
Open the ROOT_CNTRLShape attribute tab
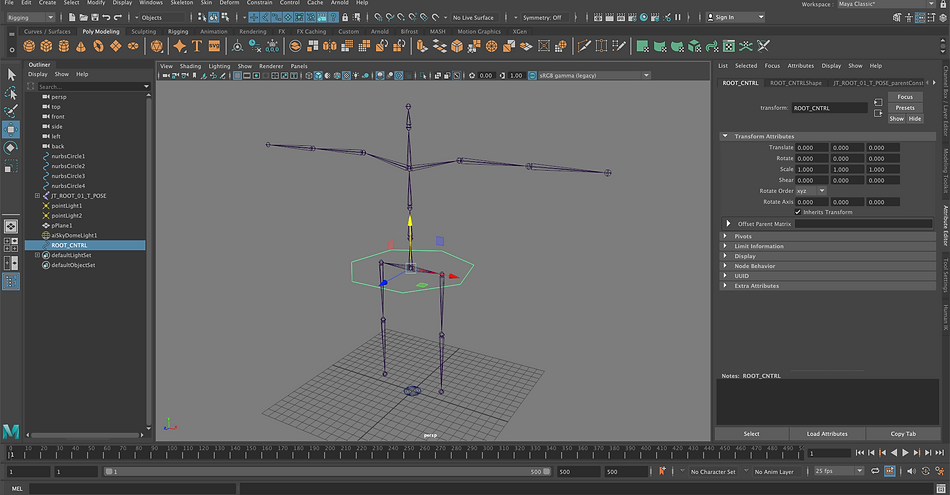pyautogui.click(x=796, y=83)
